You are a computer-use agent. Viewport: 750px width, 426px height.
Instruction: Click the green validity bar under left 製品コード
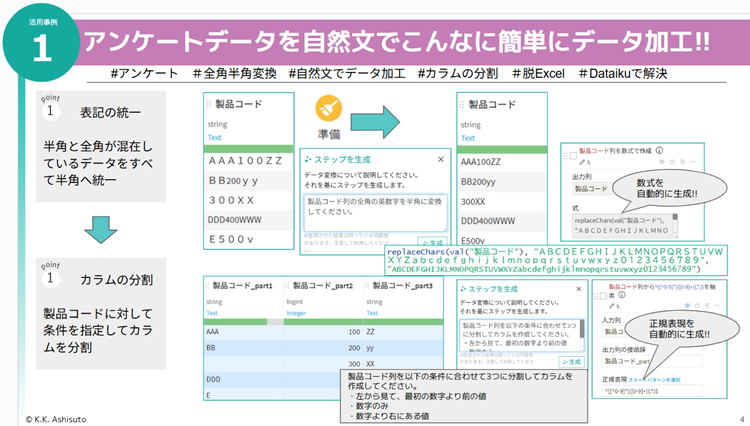248,150
